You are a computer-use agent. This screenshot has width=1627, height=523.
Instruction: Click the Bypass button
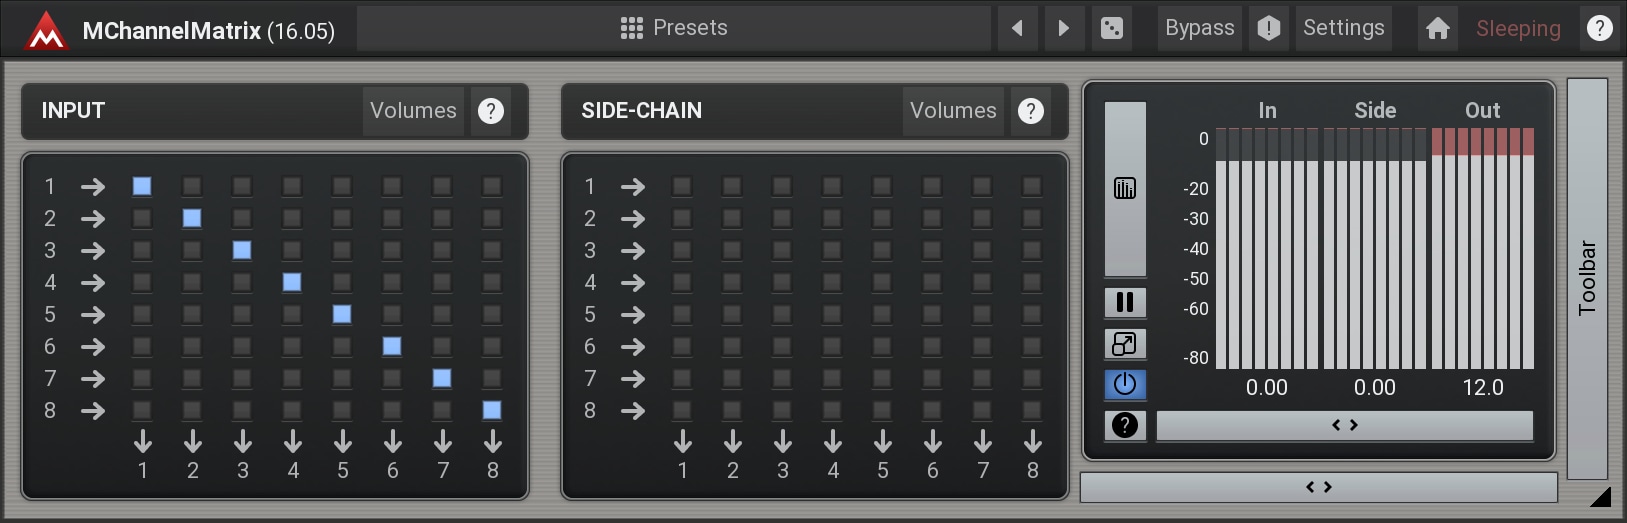tap(1199, 28)
